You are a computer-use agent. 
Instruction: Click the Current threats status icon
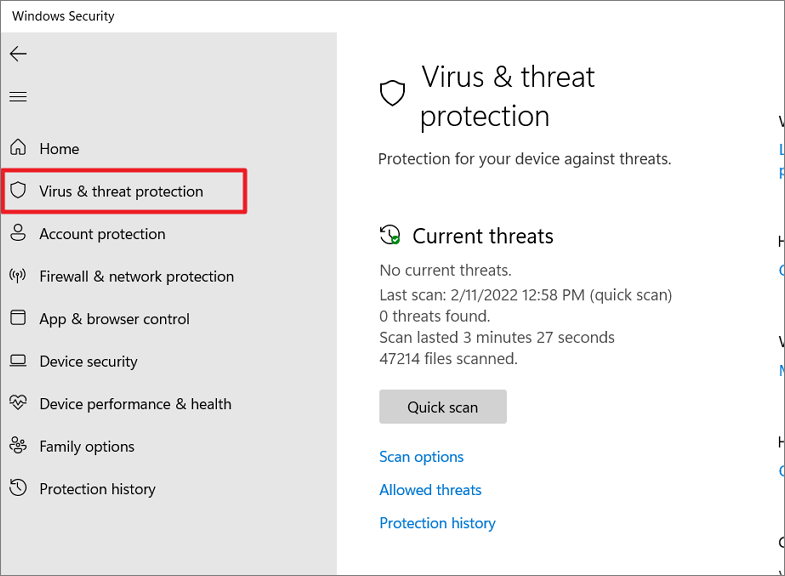(x=390, y=235)
